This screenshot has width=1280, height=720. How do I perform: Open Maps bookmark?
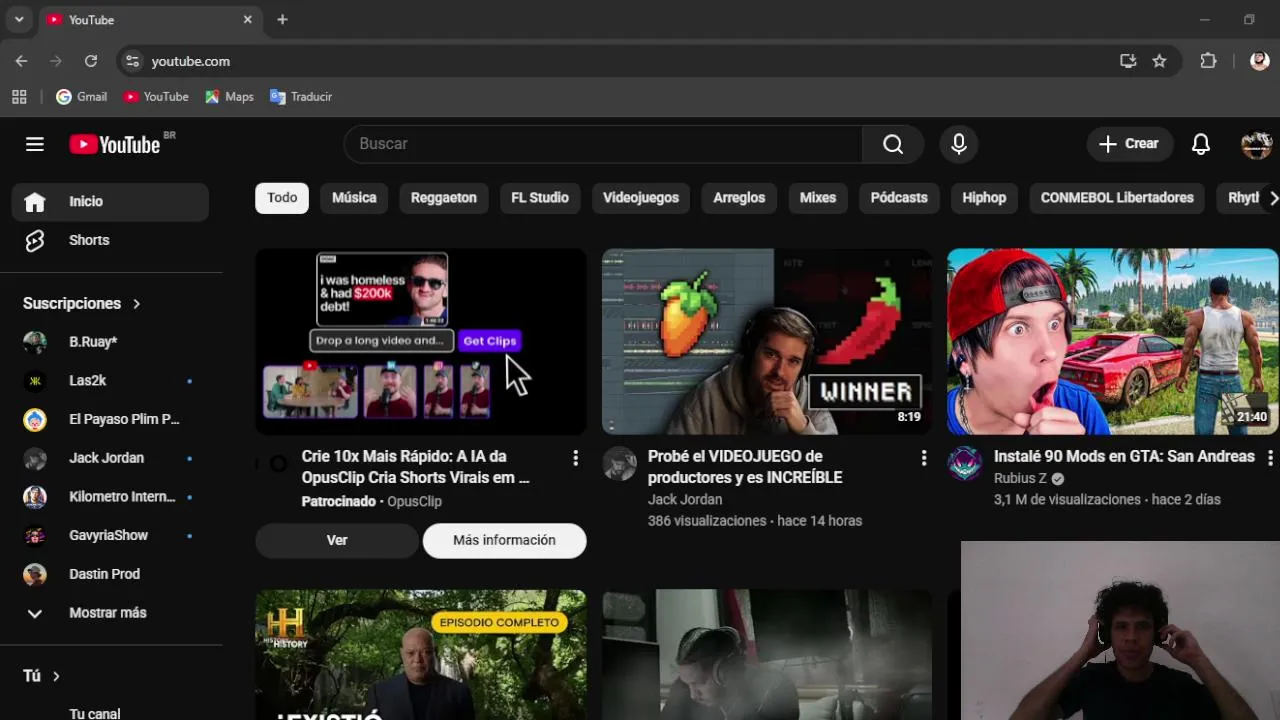229,97
